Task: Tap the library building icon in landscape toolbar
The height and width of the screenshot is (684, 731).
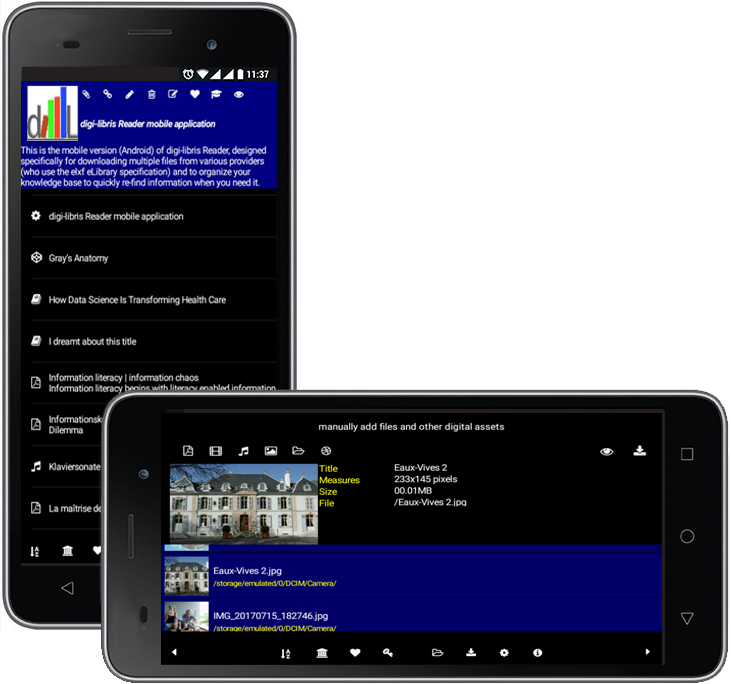Action: click(x=322, y=653)
